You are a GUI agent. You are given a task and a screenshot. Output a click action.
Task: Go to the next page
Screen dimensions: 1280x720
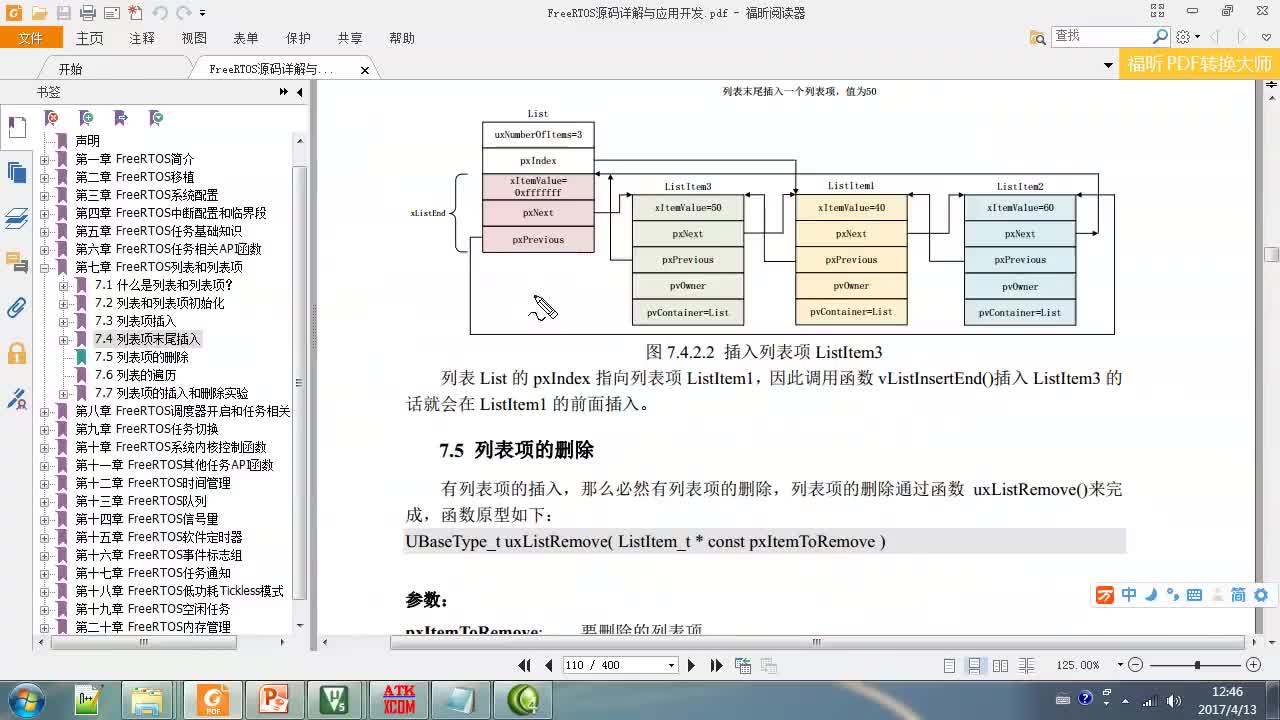pos(691,665)
